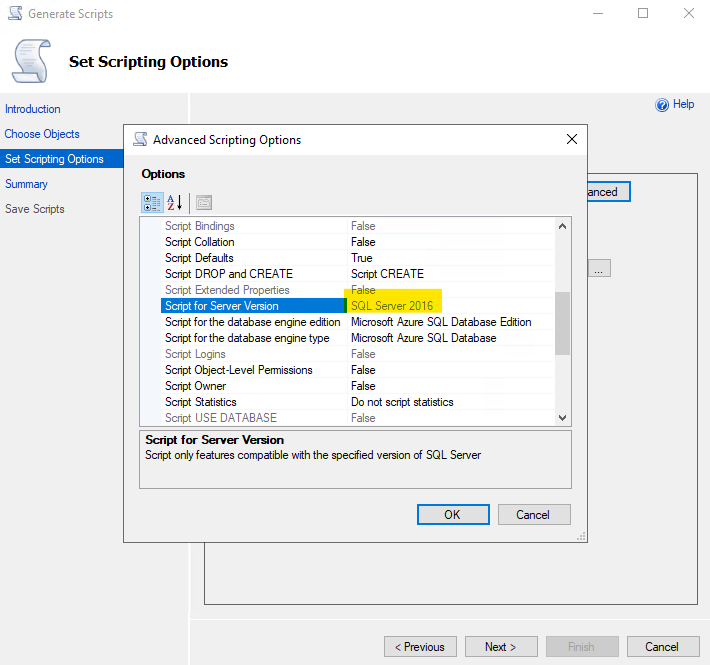This screenshot has width=710, height=665.
Task: Select the Script Statistics row
Action: [358, 402]
